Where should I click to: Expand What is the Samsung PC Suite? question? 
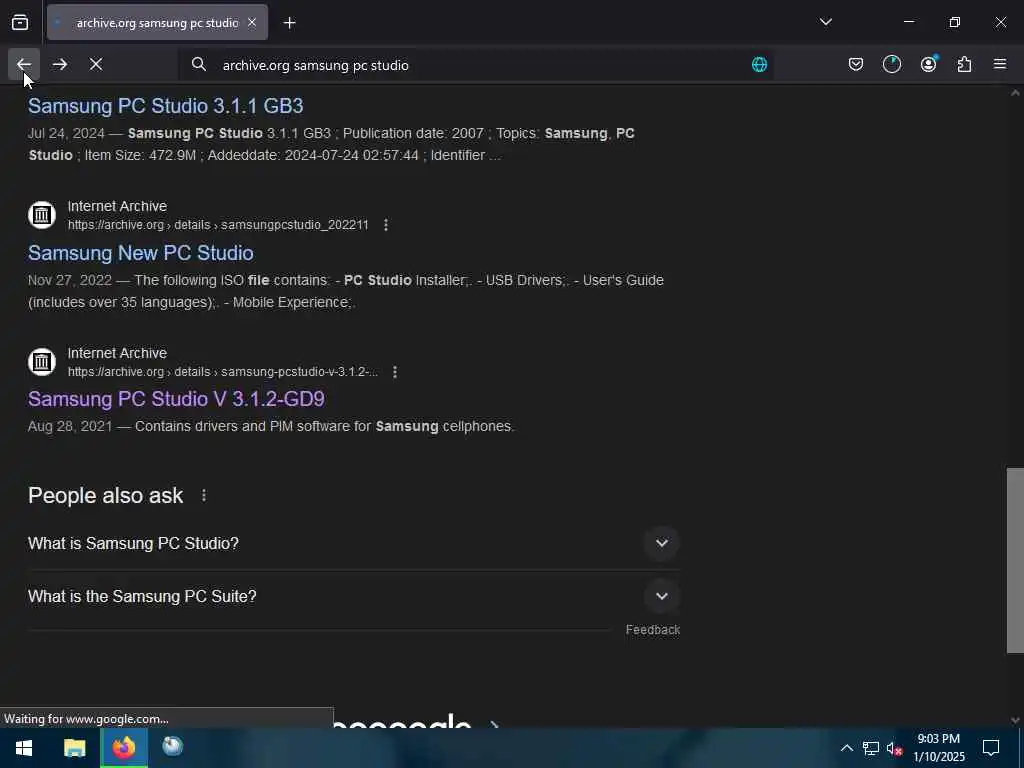353,596
